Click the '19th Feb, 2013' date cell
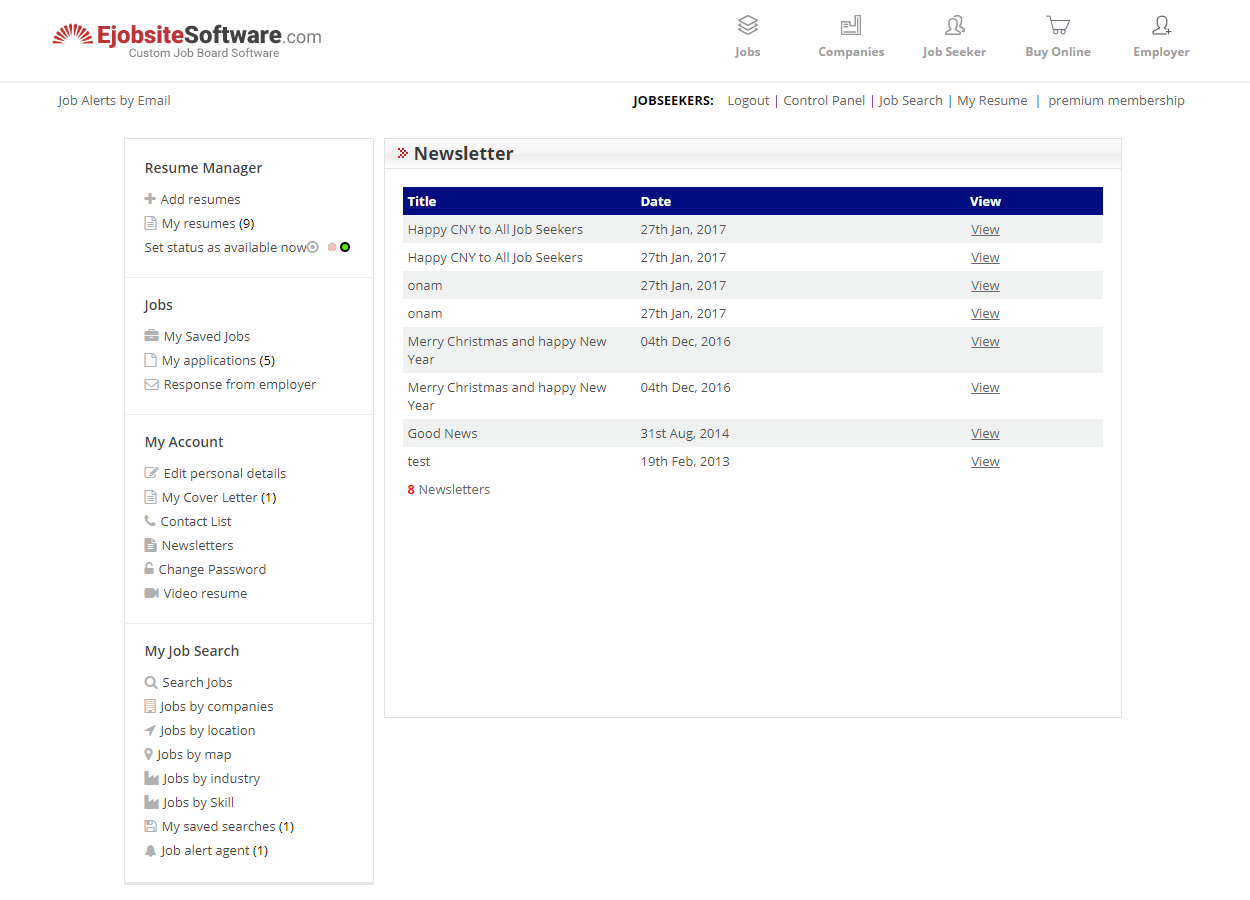 (x=685, y=461)
